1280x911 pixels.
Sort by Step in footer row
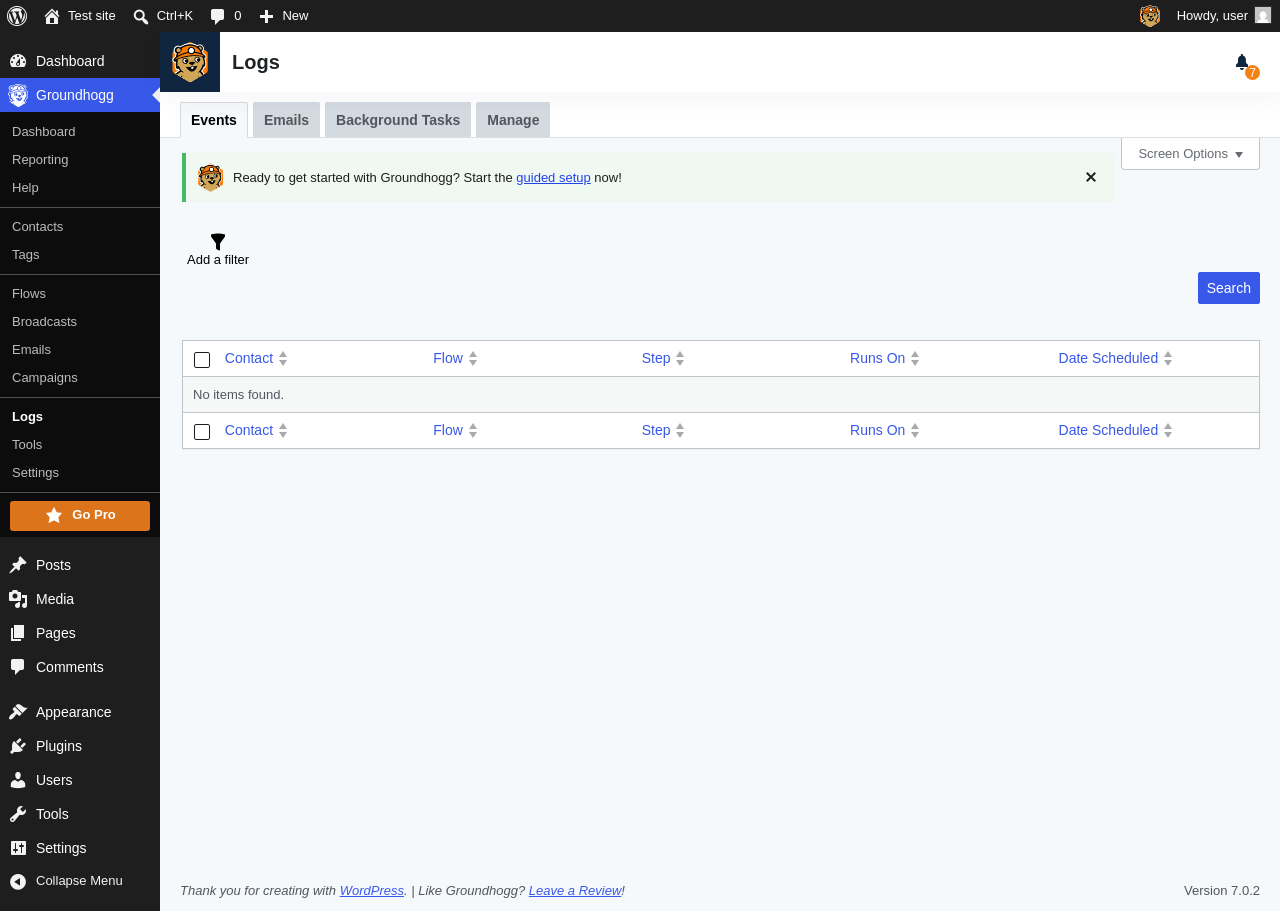tap(663, 430)
